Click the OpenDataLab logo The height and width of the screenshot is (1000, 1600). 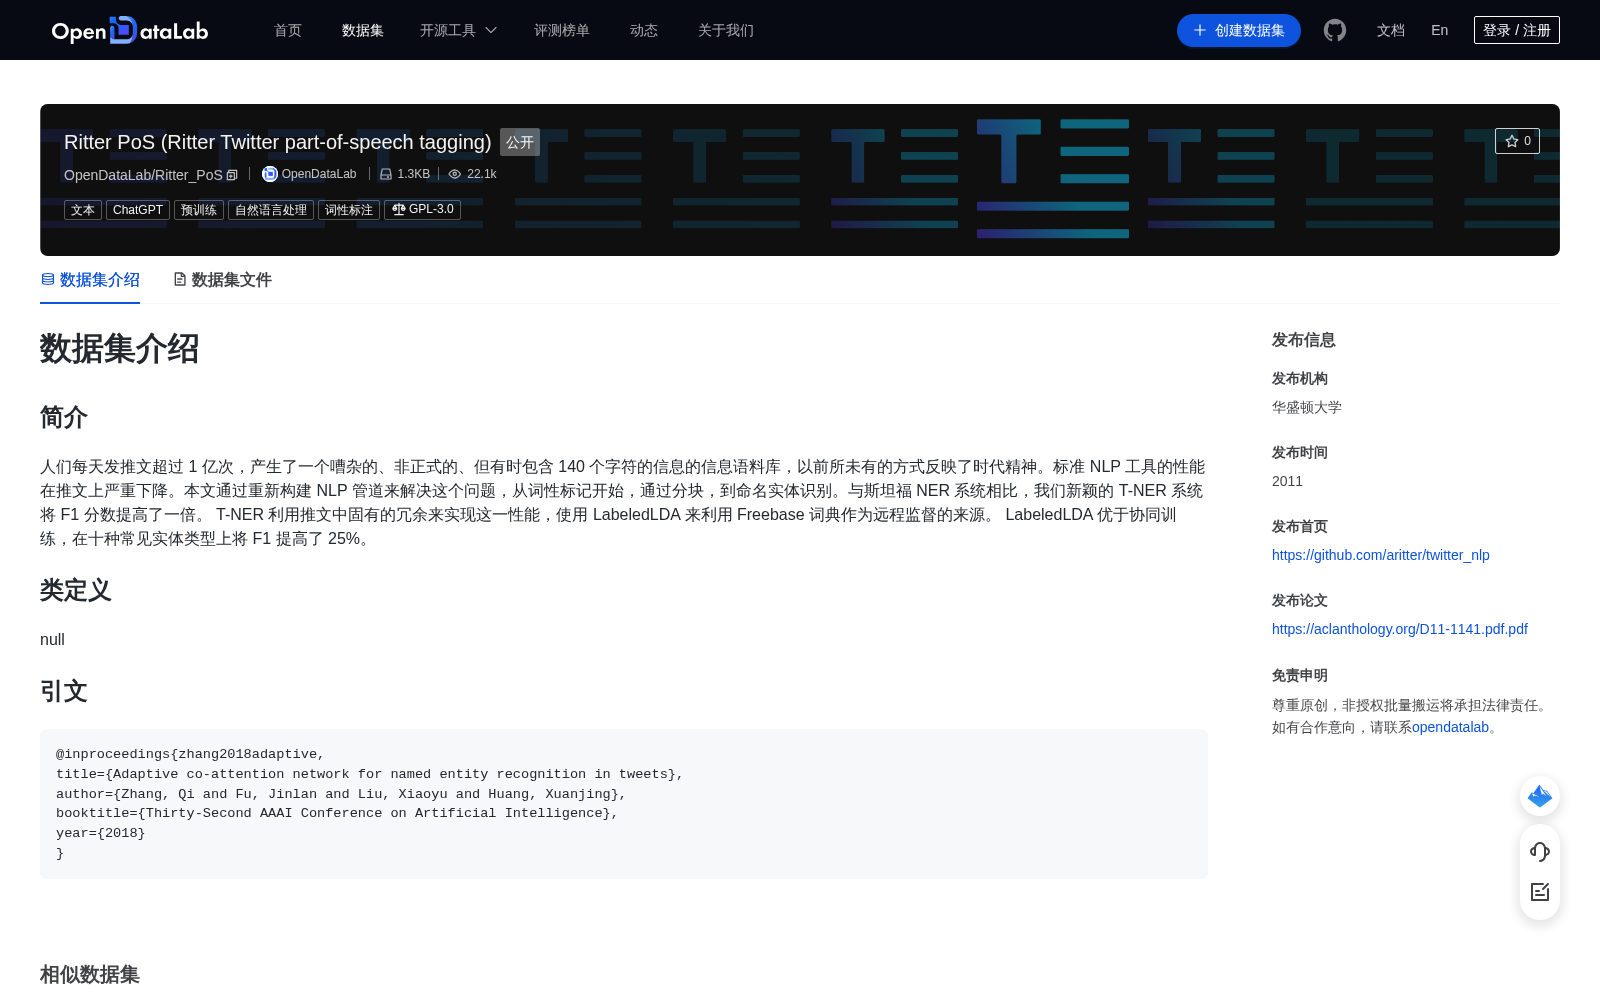(x=130, y=30)
